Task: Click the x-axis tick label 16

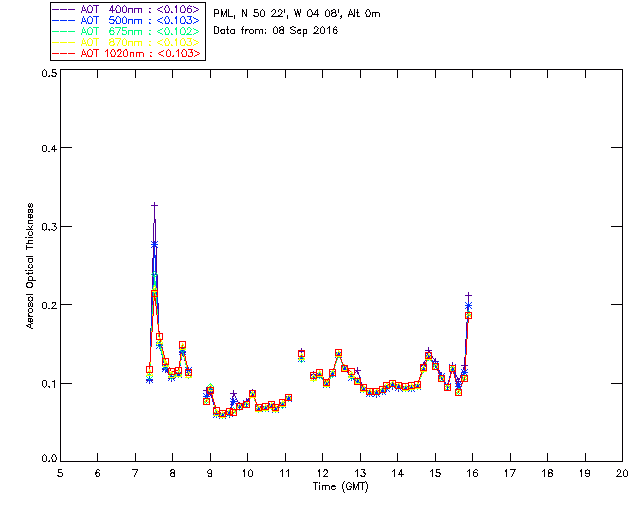Action: [x=473, y=473]
